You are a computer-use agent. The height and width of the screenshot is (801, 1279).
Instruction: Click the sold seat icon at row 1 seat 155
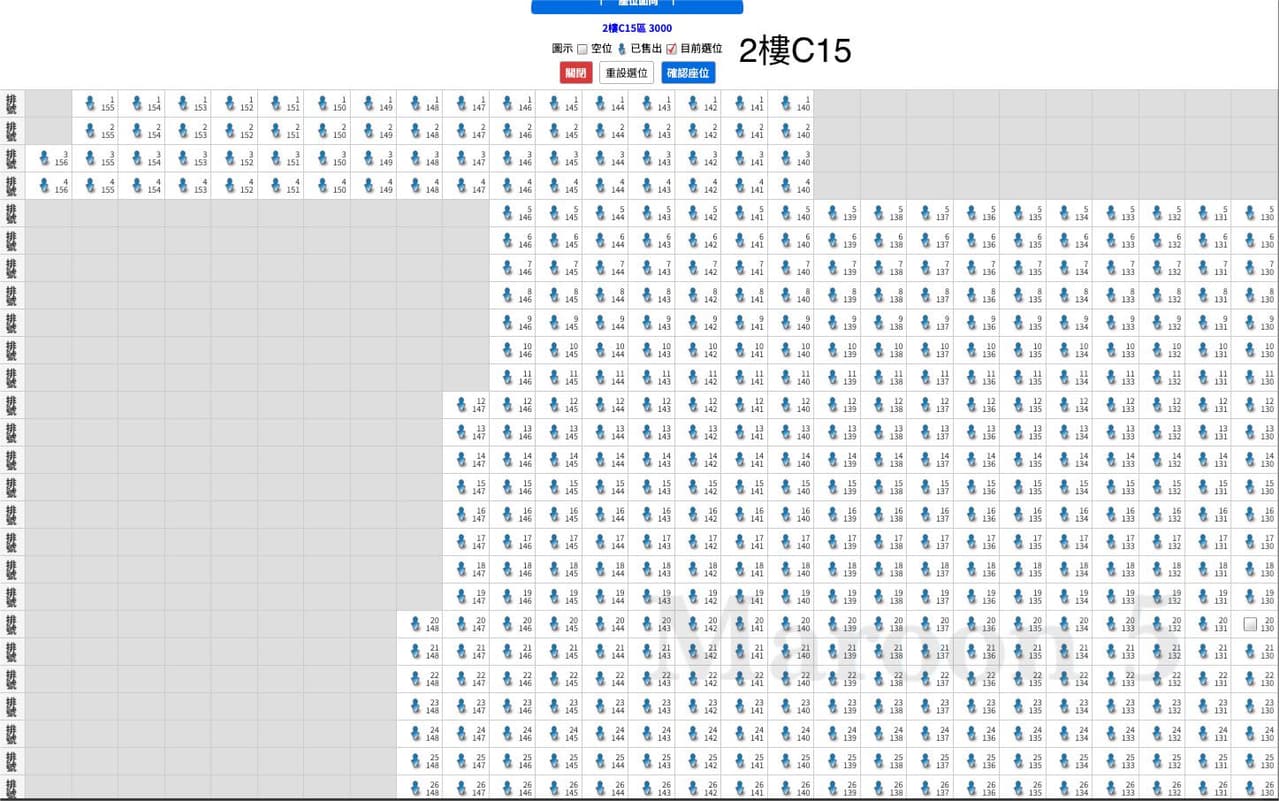91,103
